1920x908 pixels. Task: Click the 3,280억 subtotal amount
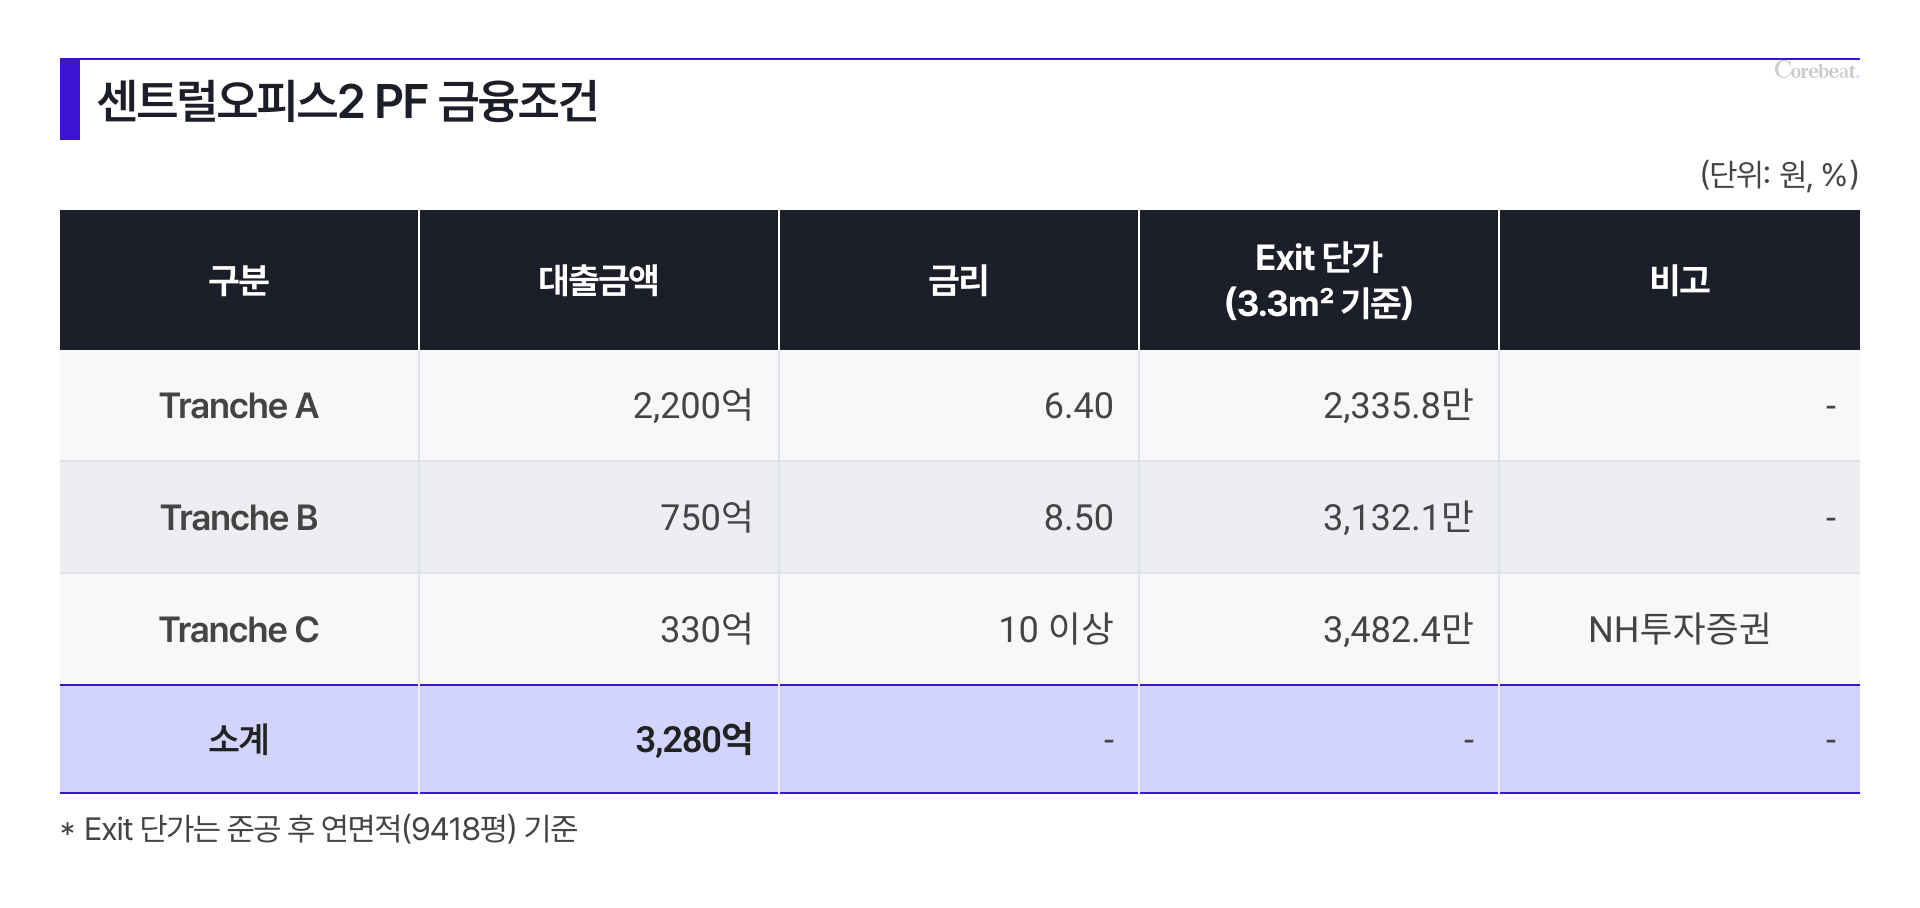click(693, 740)
